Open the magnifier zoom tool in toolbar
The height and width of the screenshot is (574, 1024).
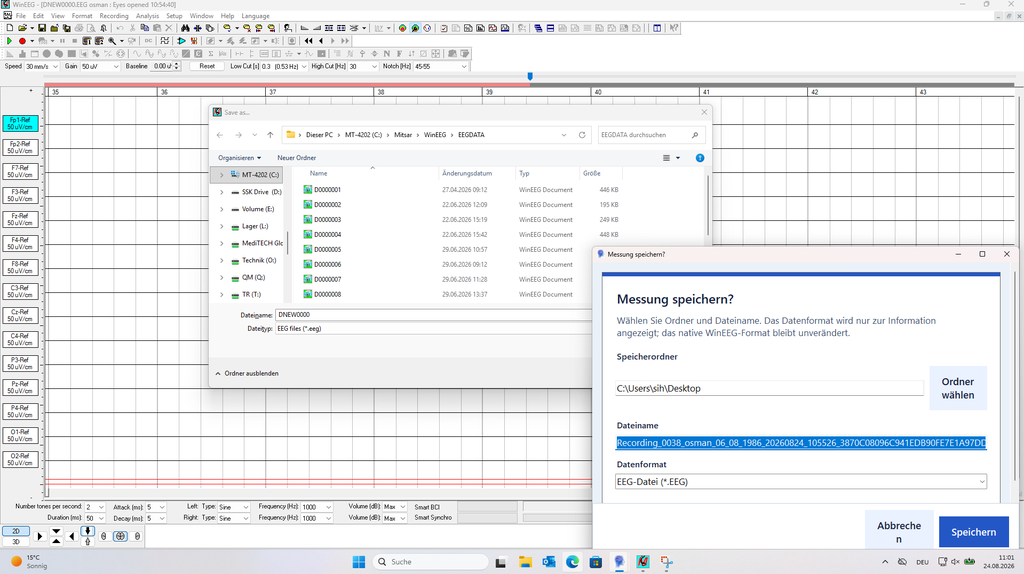[x=112, y=40]
